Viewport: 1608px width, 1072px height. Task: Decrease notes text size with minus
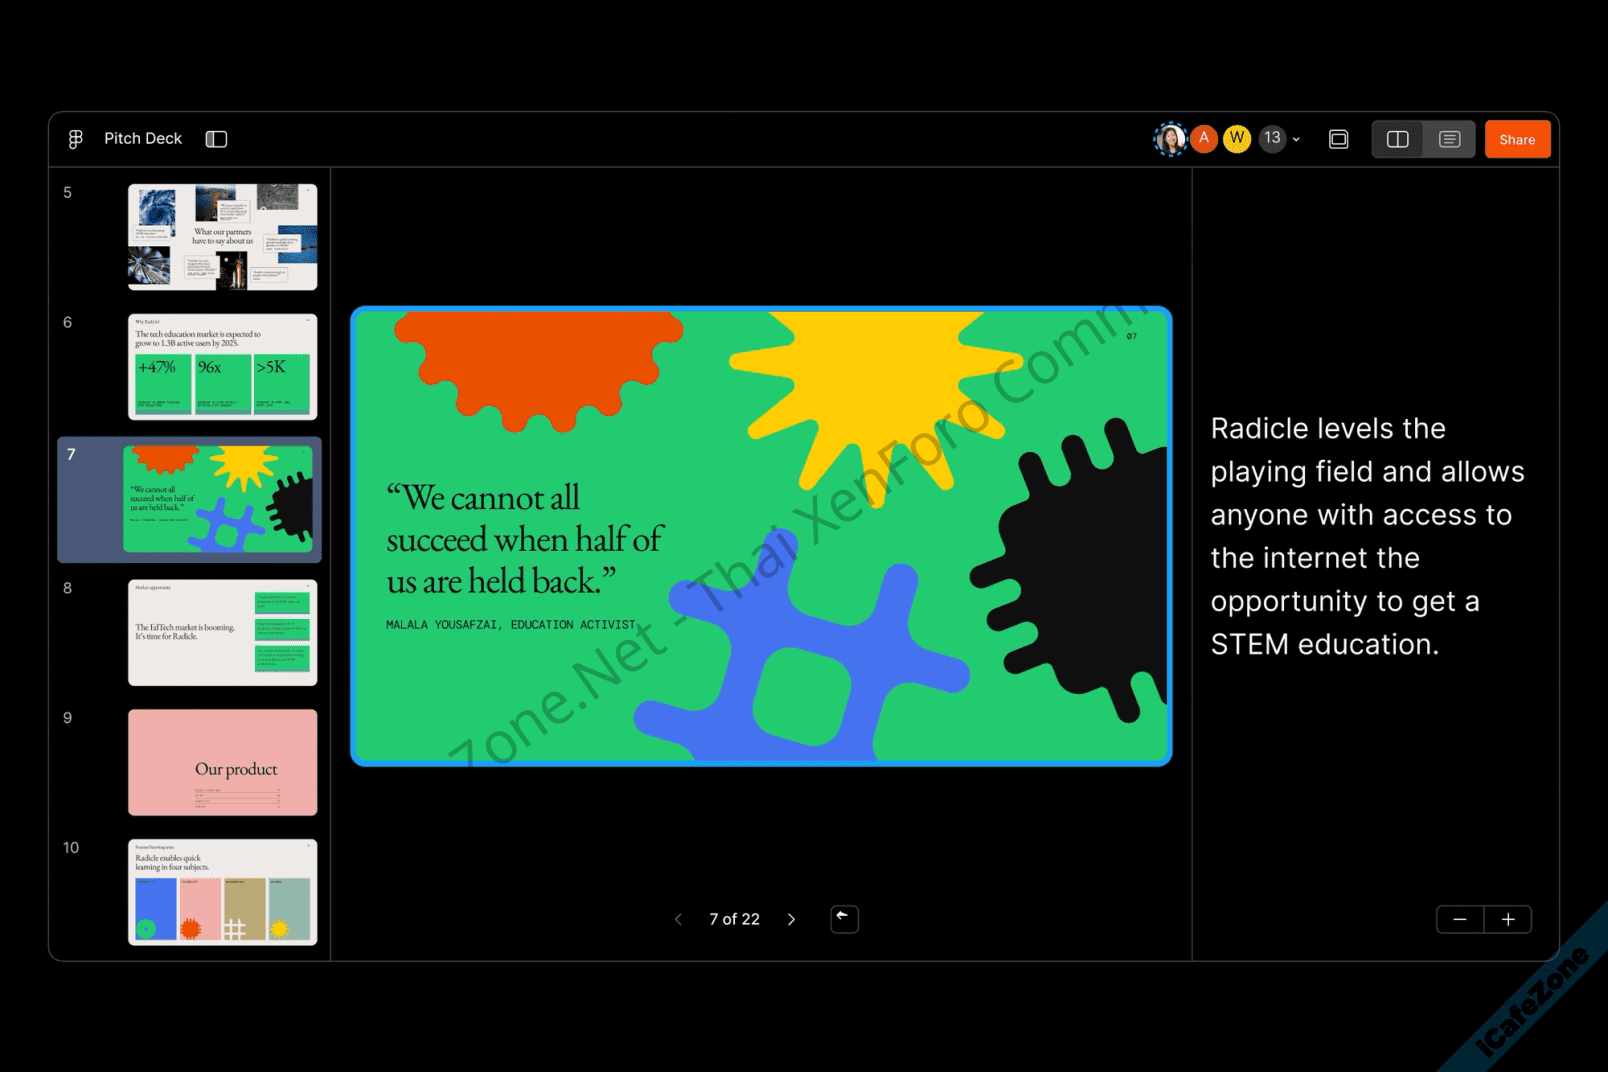[x=1460, y=919]
